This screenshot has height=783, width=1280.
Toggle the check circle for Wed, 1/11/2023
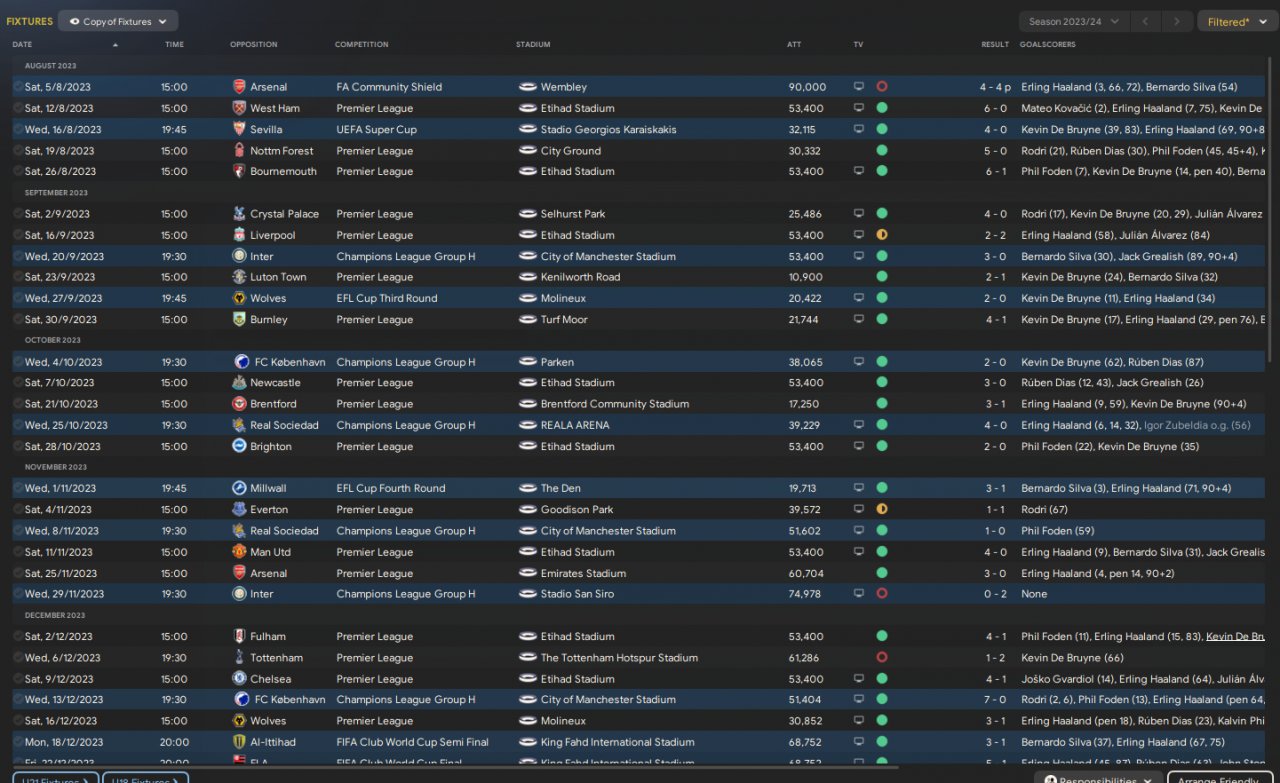click(18, 488)
